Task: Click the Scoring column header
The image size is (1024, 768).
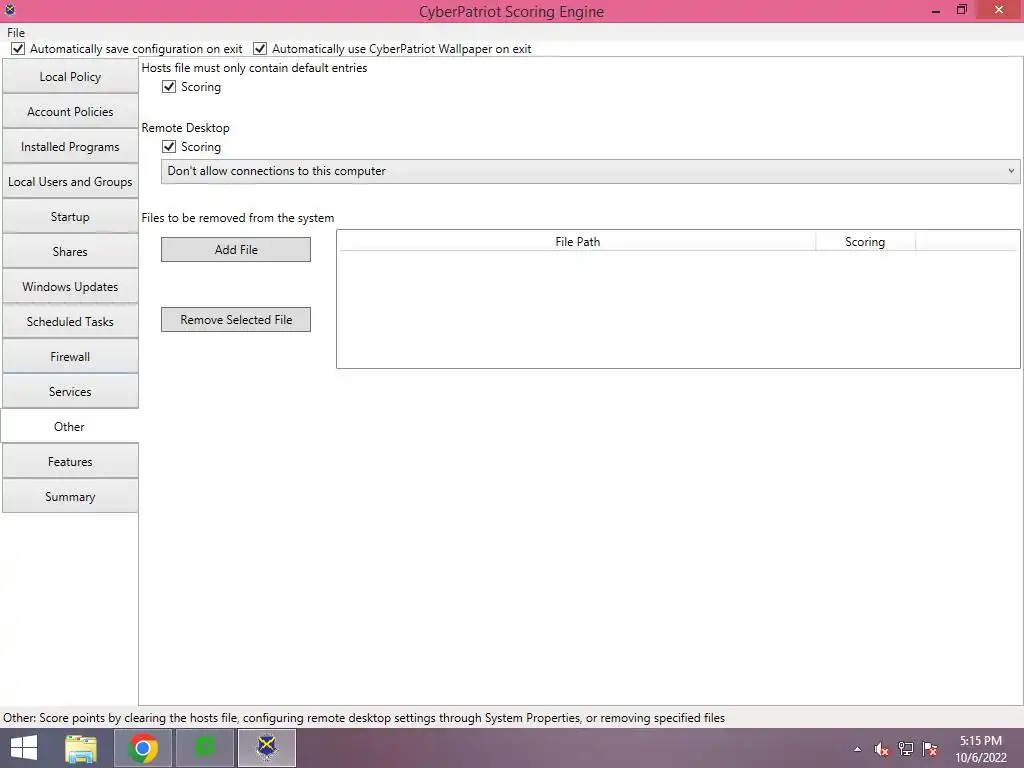Action: pyautogui.click(x=865, y=242)
